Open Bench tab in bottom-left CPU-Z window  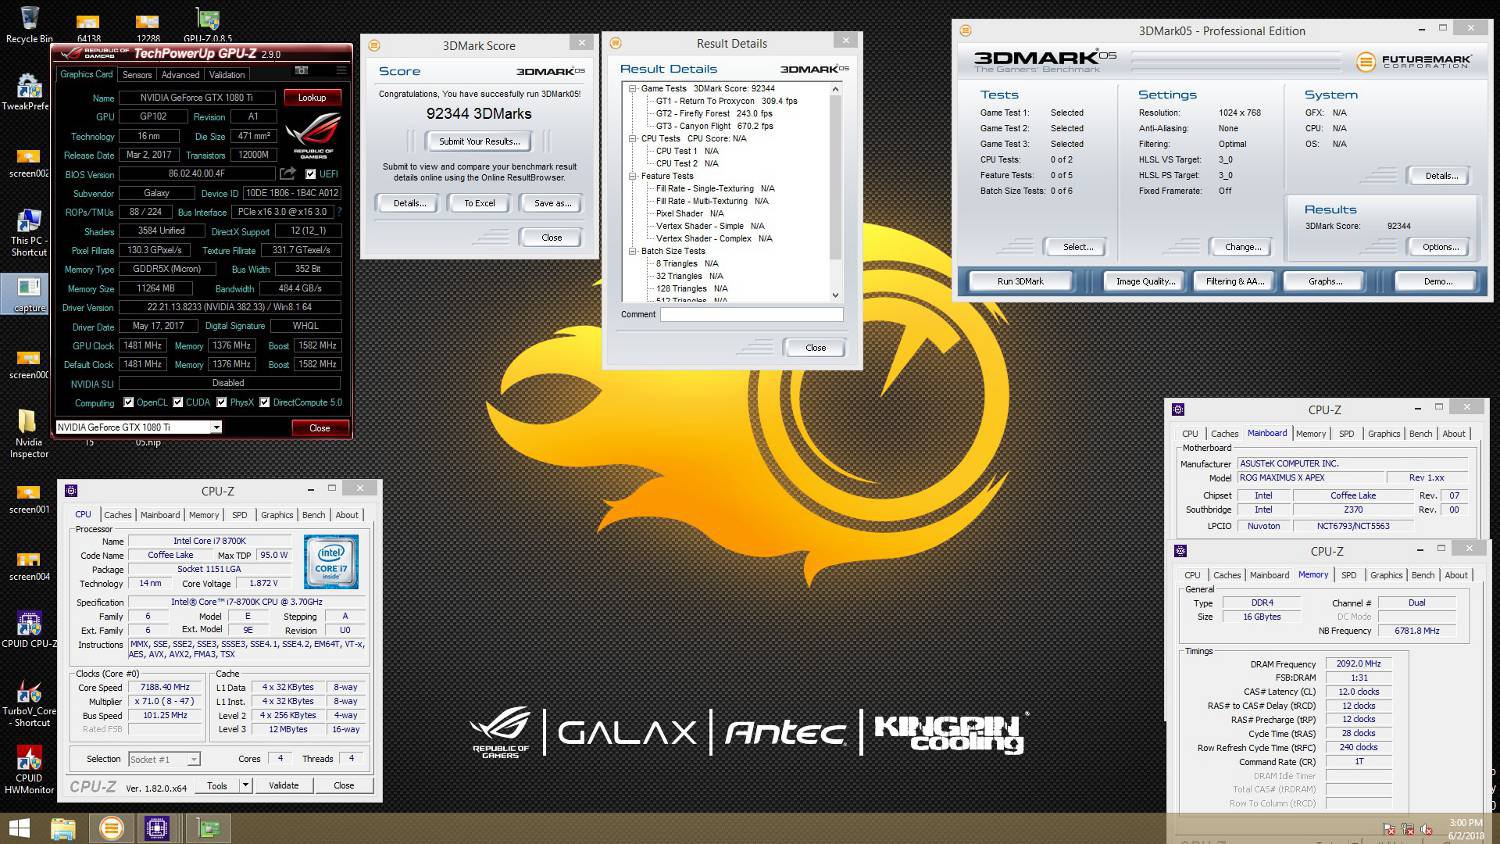pyautogui.click(x=314, y=515)
